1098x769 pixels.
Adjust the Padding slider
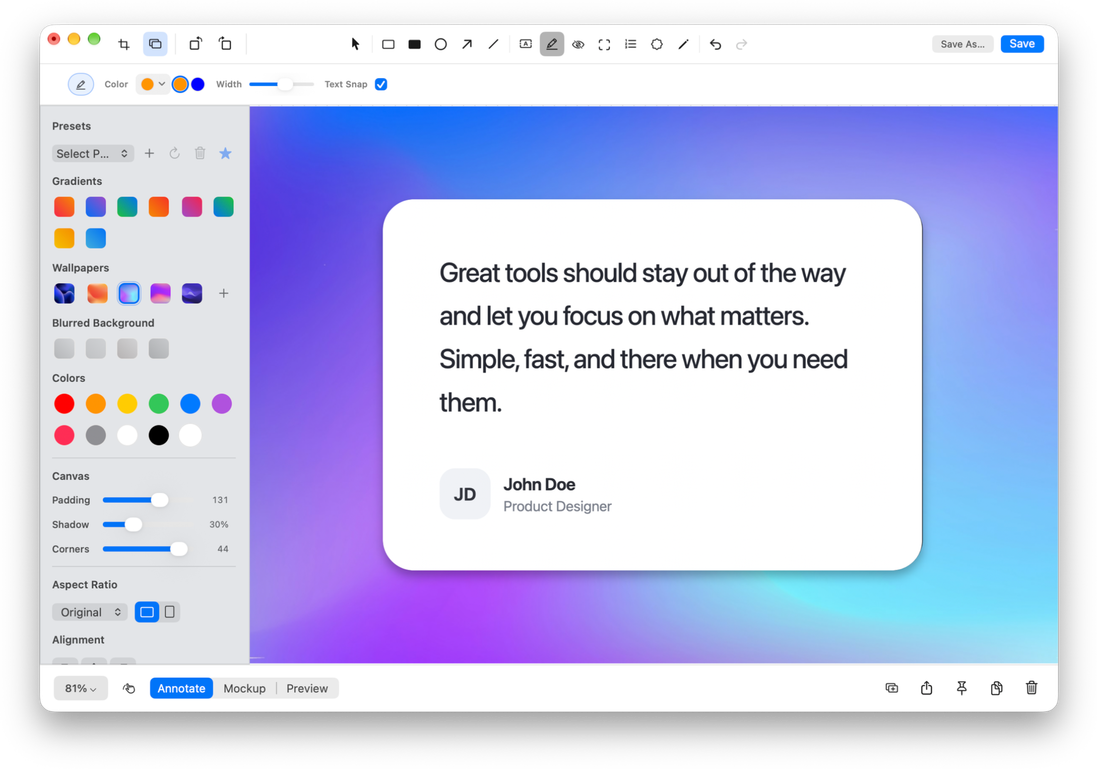point(147,500)
